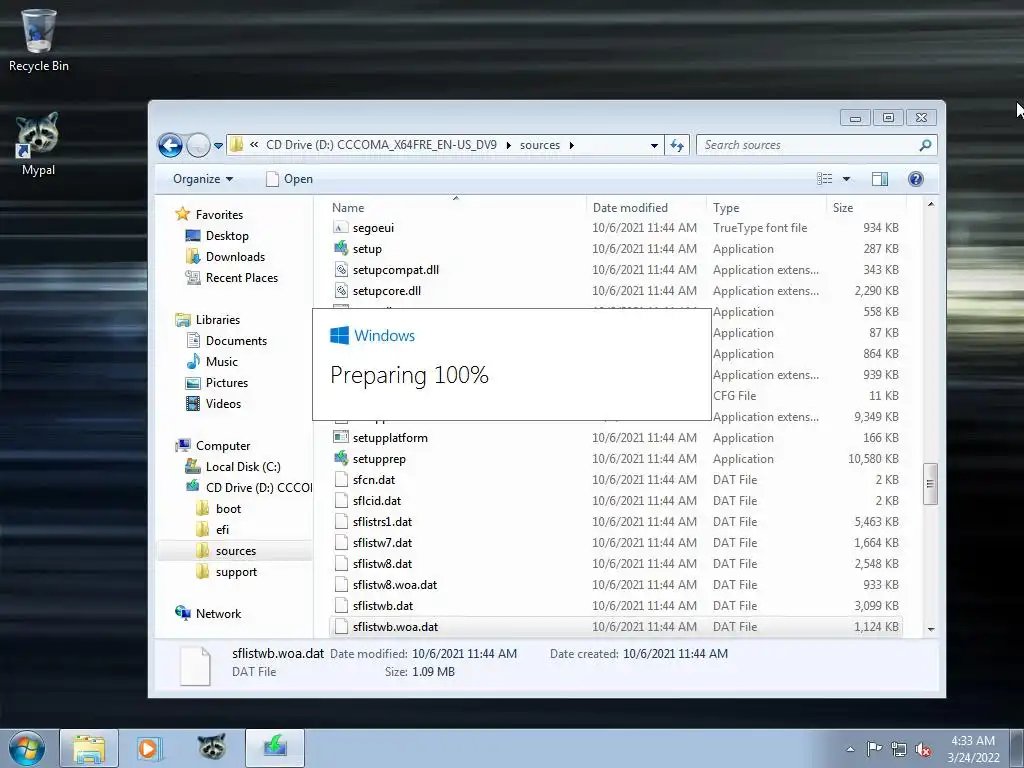The image size is (1024, 768).
Task: Go back with the Explorer back arrow
Action: point(170,145)
